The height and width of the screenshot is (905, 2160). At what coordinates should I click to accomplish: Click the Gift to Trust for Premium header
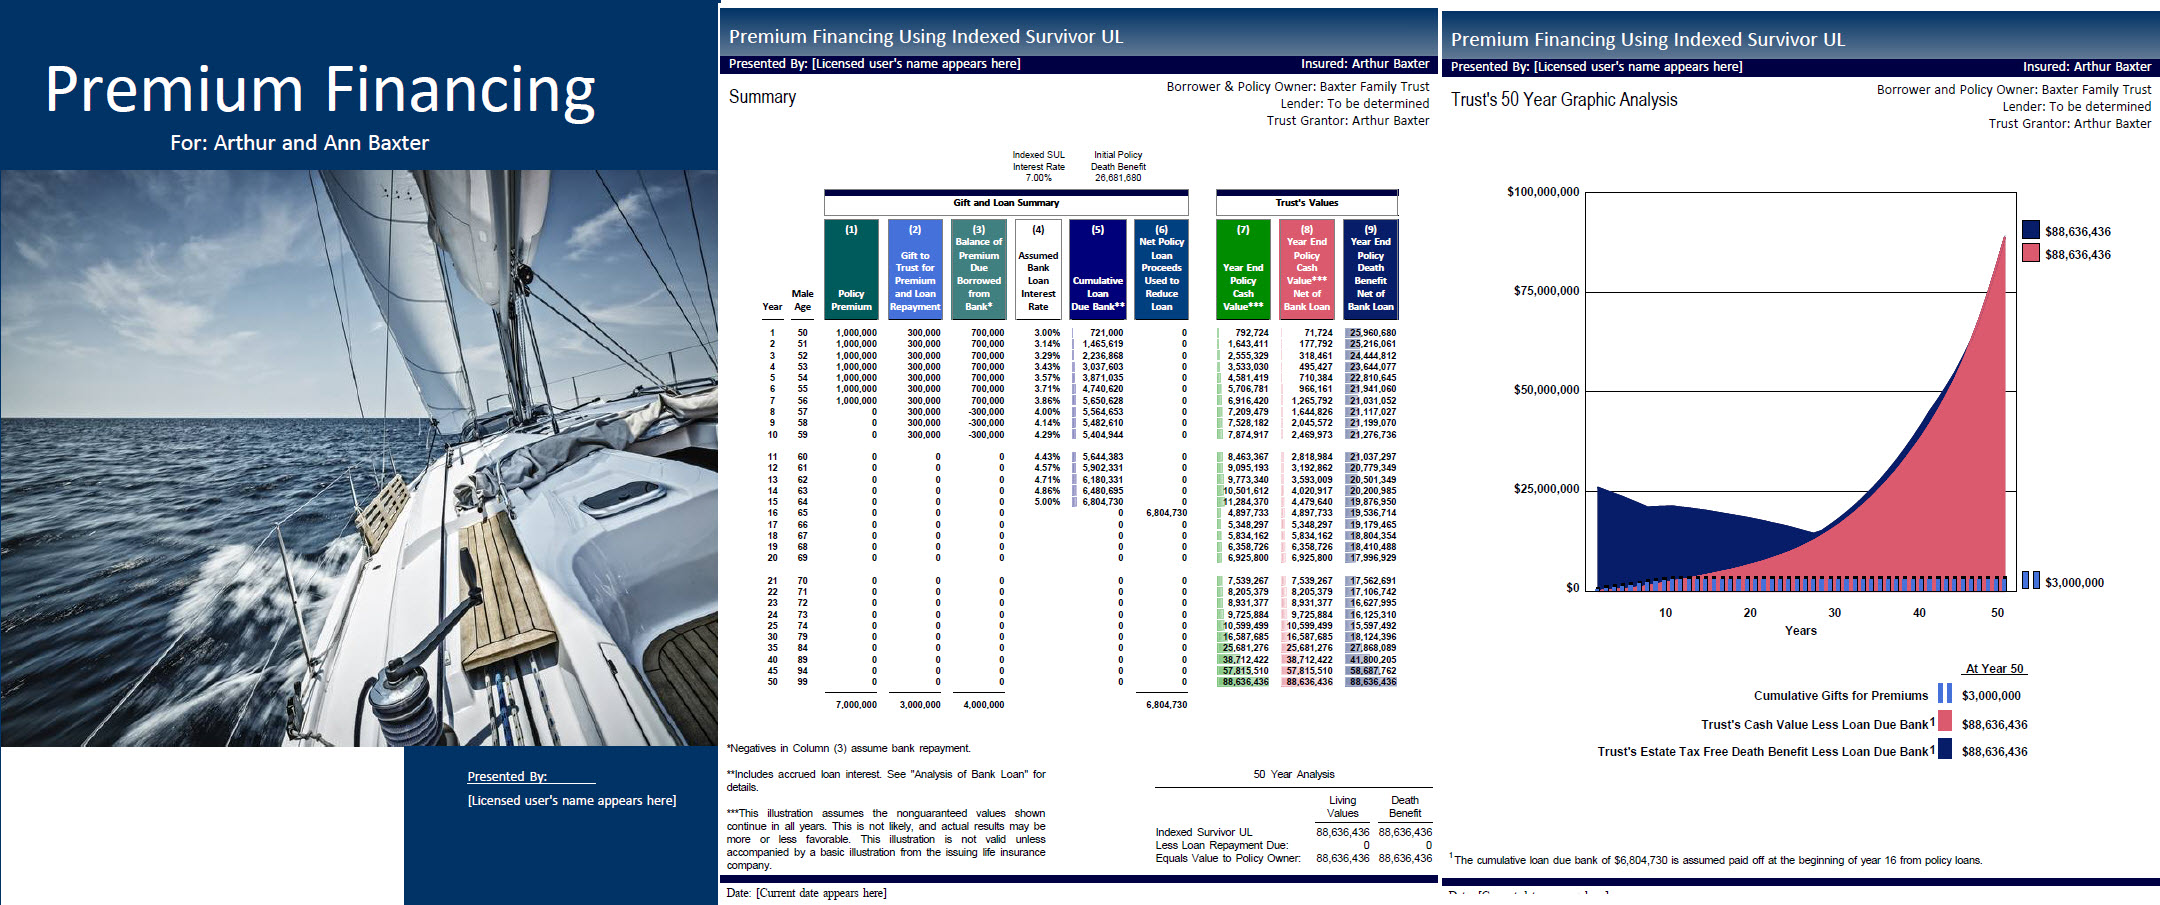[913, 270]
